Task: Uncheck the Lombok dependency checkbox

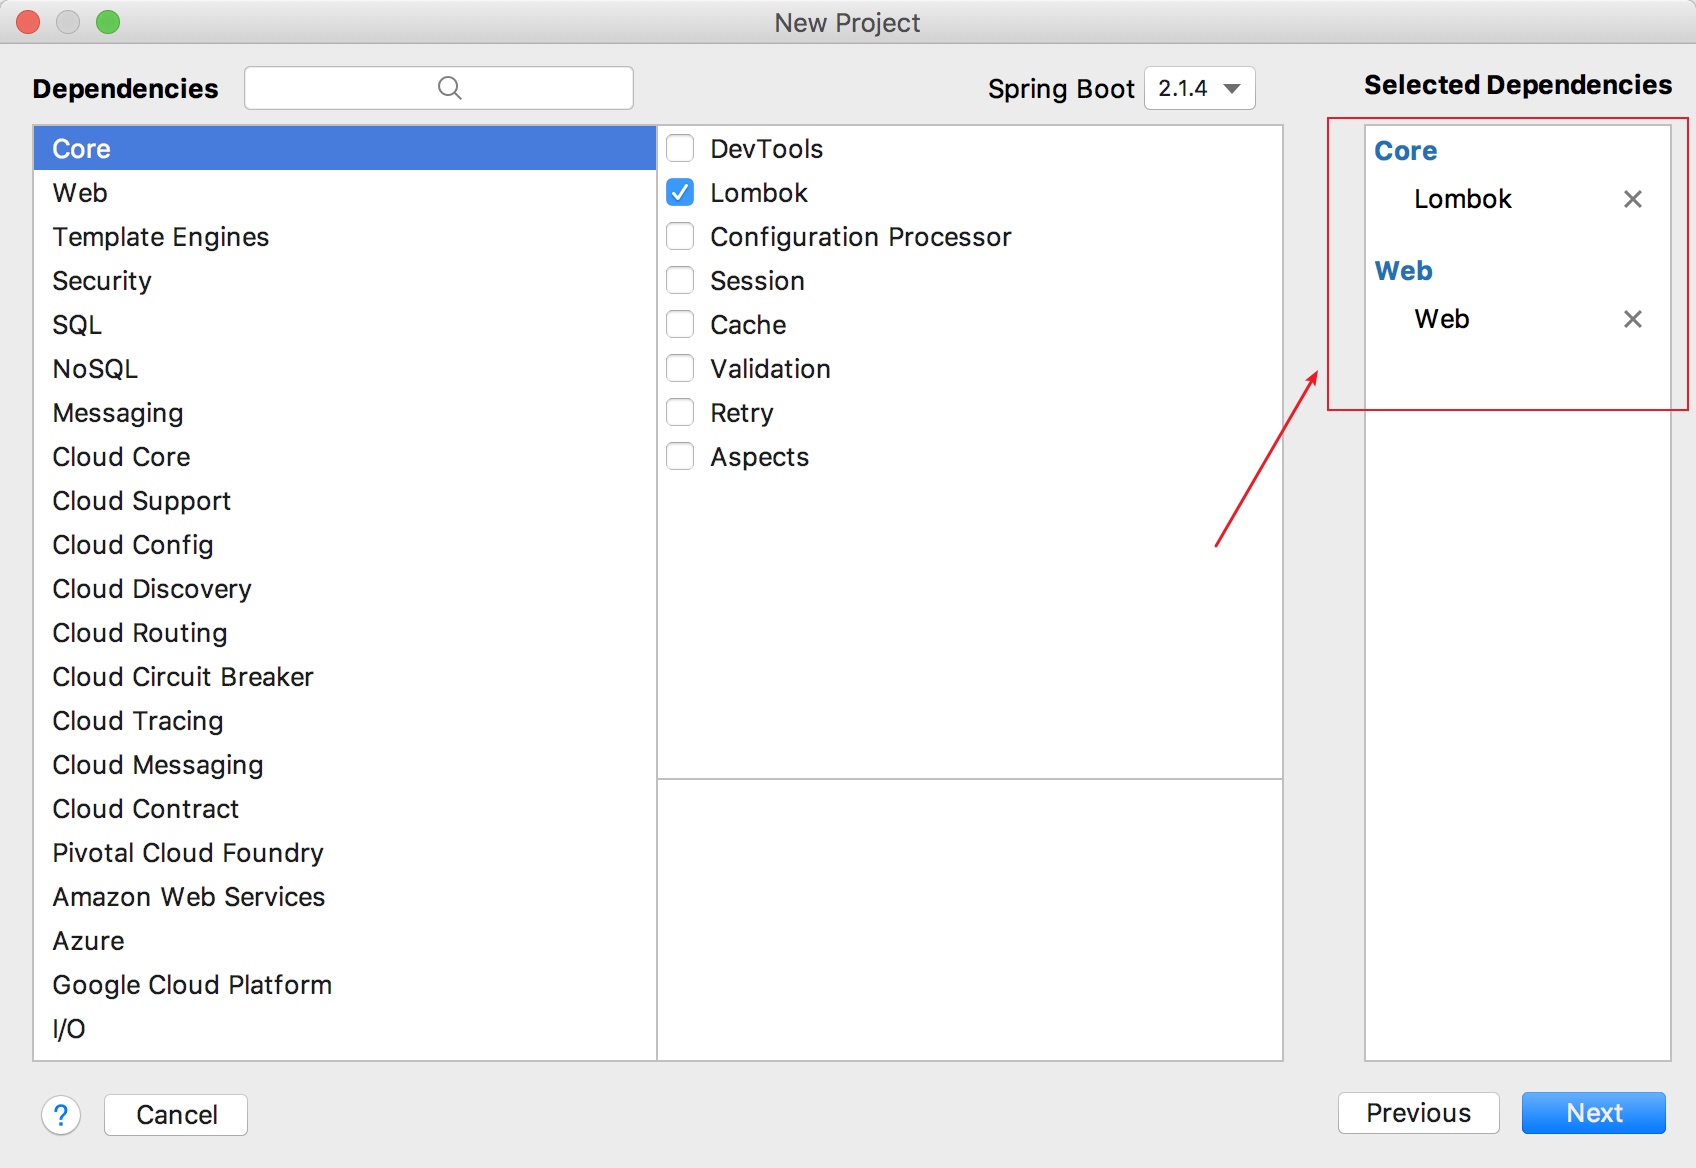Action: coord(680,193)
